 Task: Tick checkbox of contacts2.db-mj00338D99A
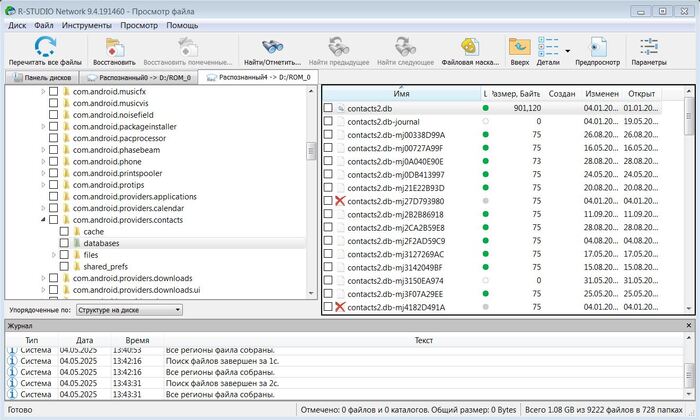tap(328, 134)
